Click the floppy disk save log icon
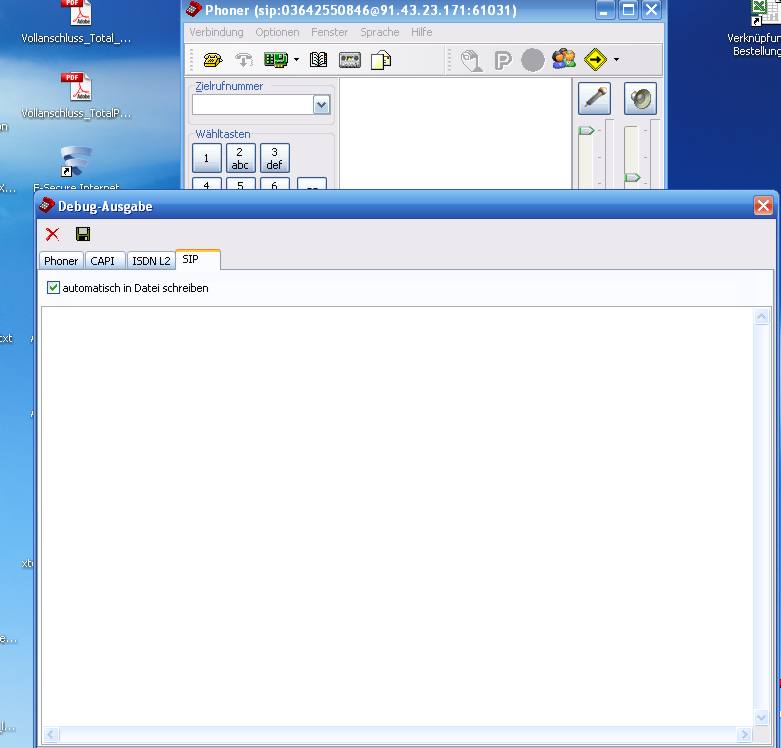781x748 pixels. tap(83, 234)
